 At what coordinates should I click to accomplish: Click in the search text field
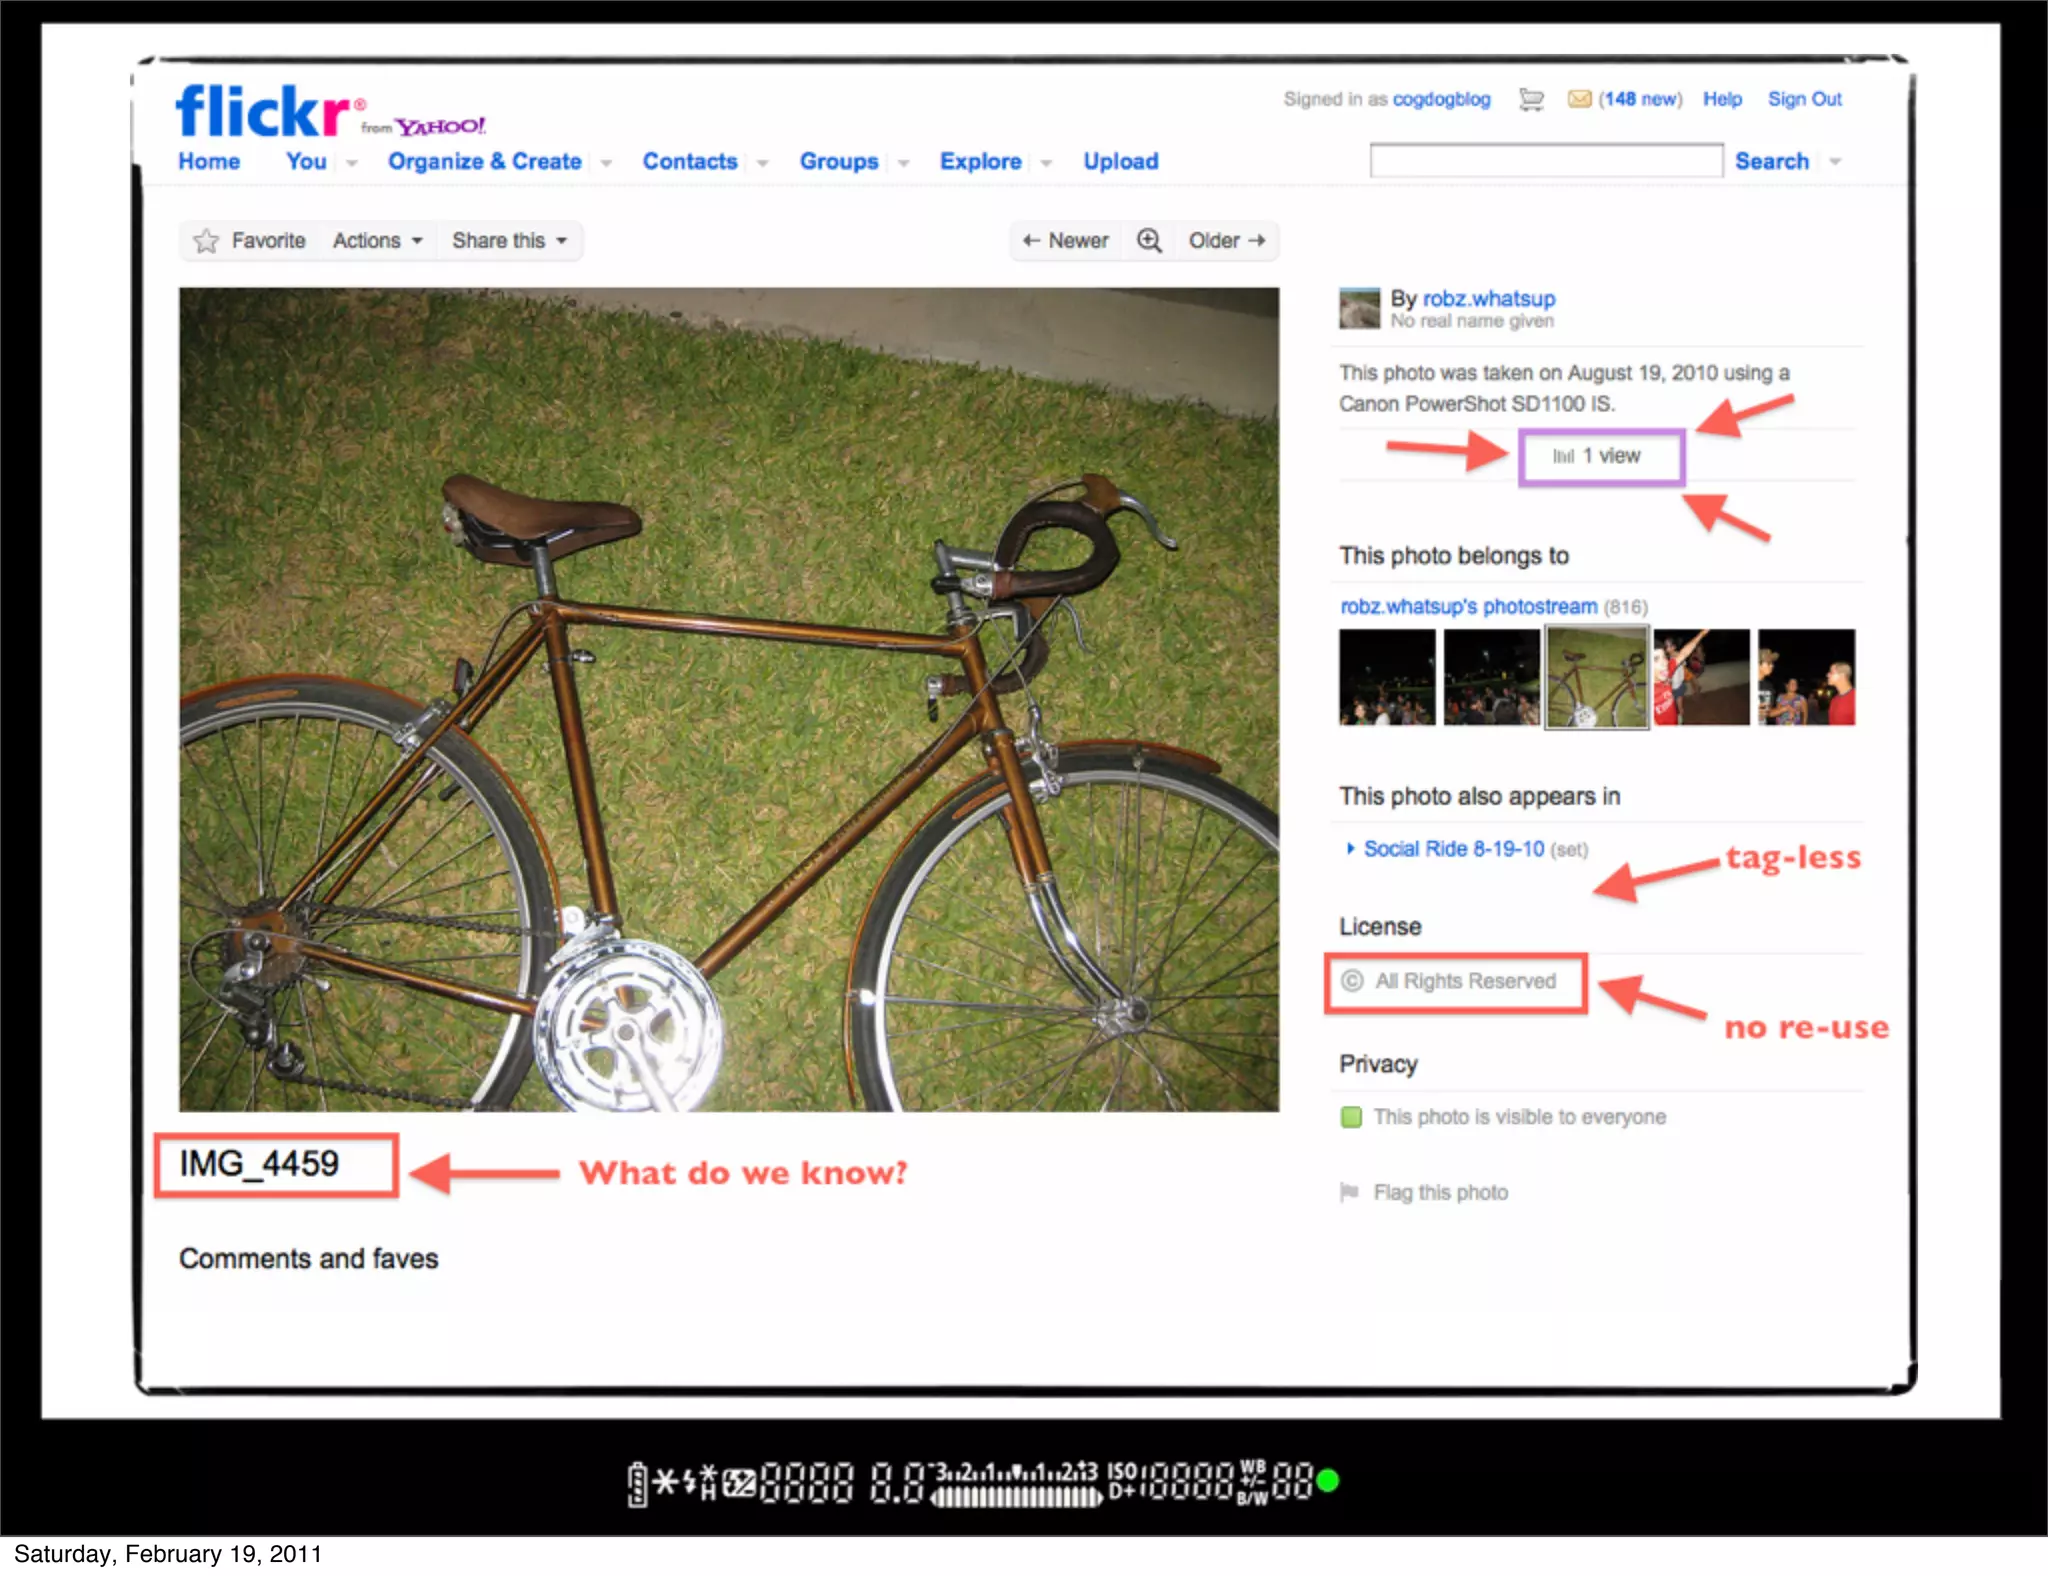click(1545, 161)
